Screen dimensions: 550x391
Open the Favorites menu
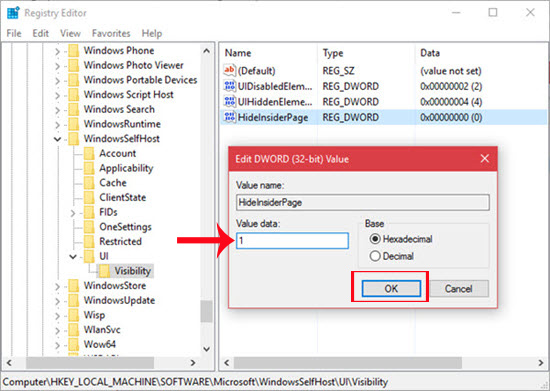click(x=111, y=33)
